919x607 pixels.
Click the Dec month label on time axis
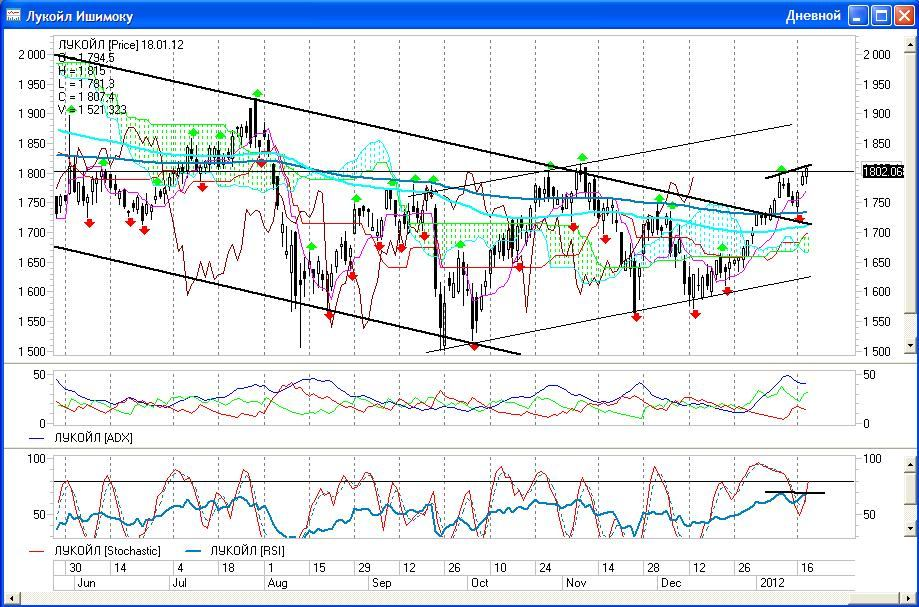coord(670,583)
